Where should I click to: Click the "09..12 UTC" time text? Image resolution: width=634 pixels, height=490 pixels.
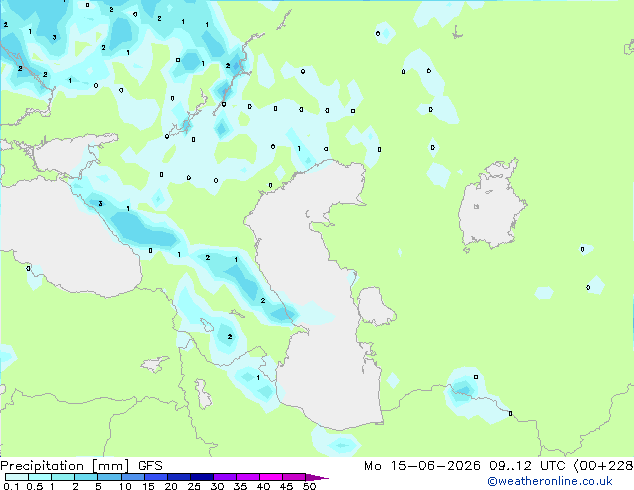pyautogui.click(x=527, y=466)
